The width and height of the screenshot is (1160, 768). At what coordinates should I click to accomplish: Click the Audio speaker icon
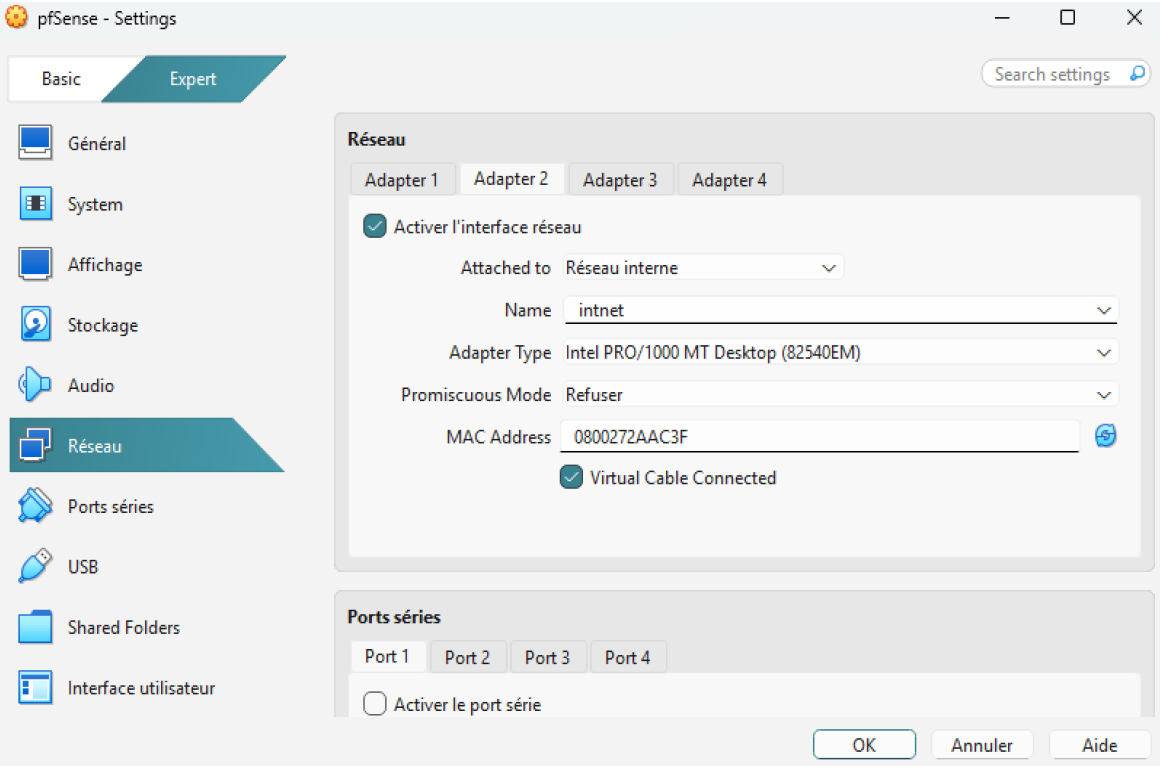[x=35, y=385]
